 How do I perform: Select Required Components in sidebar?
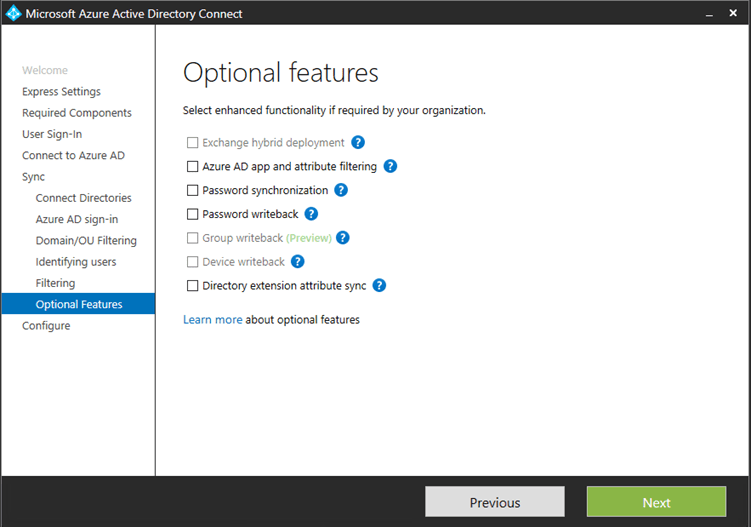click(77, 113)
